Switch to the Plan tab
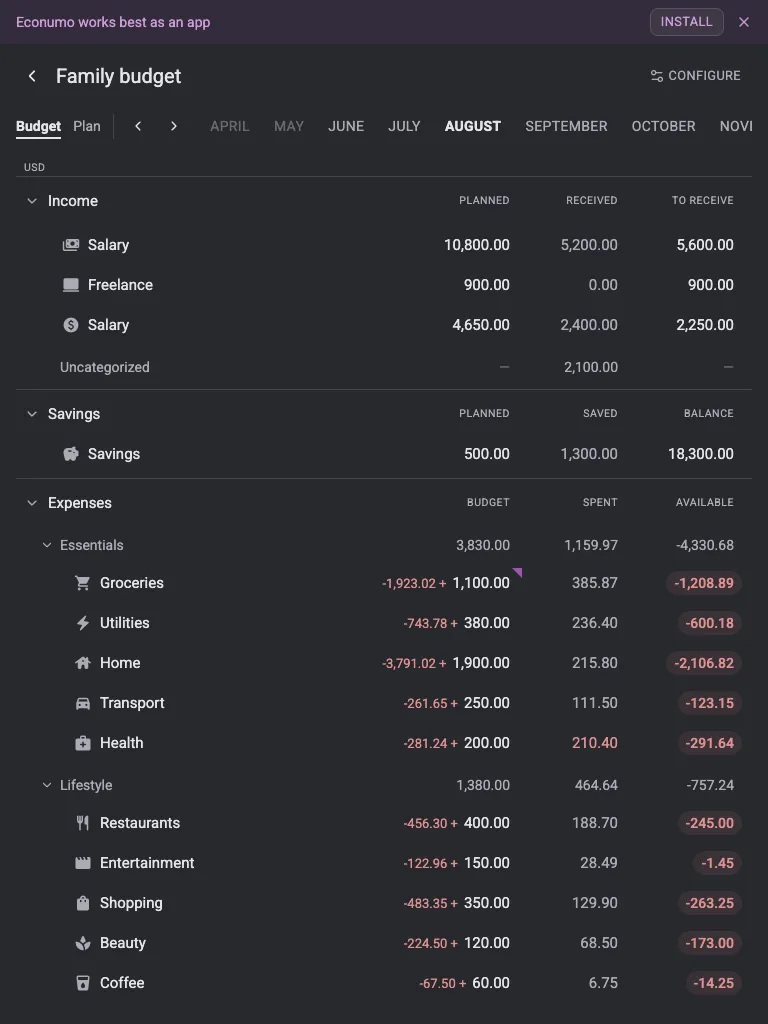 point(87,126)
